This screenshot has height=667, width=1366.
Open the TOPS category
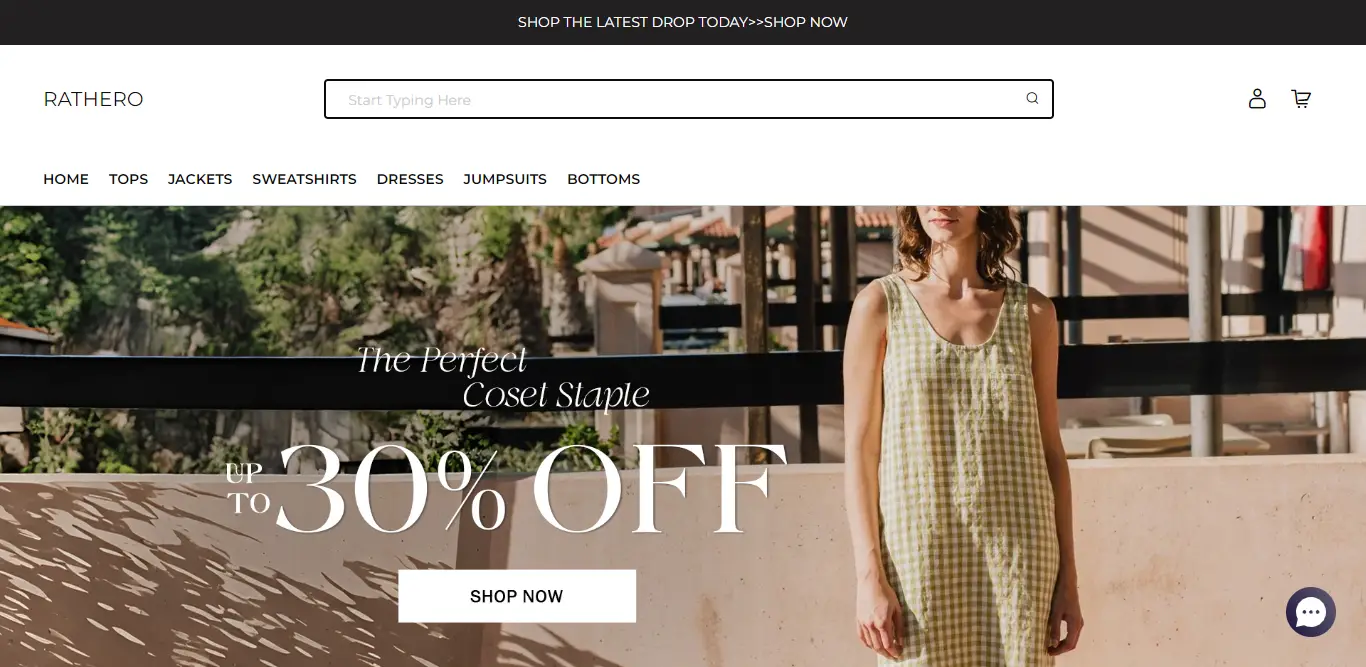pos(128,179)
